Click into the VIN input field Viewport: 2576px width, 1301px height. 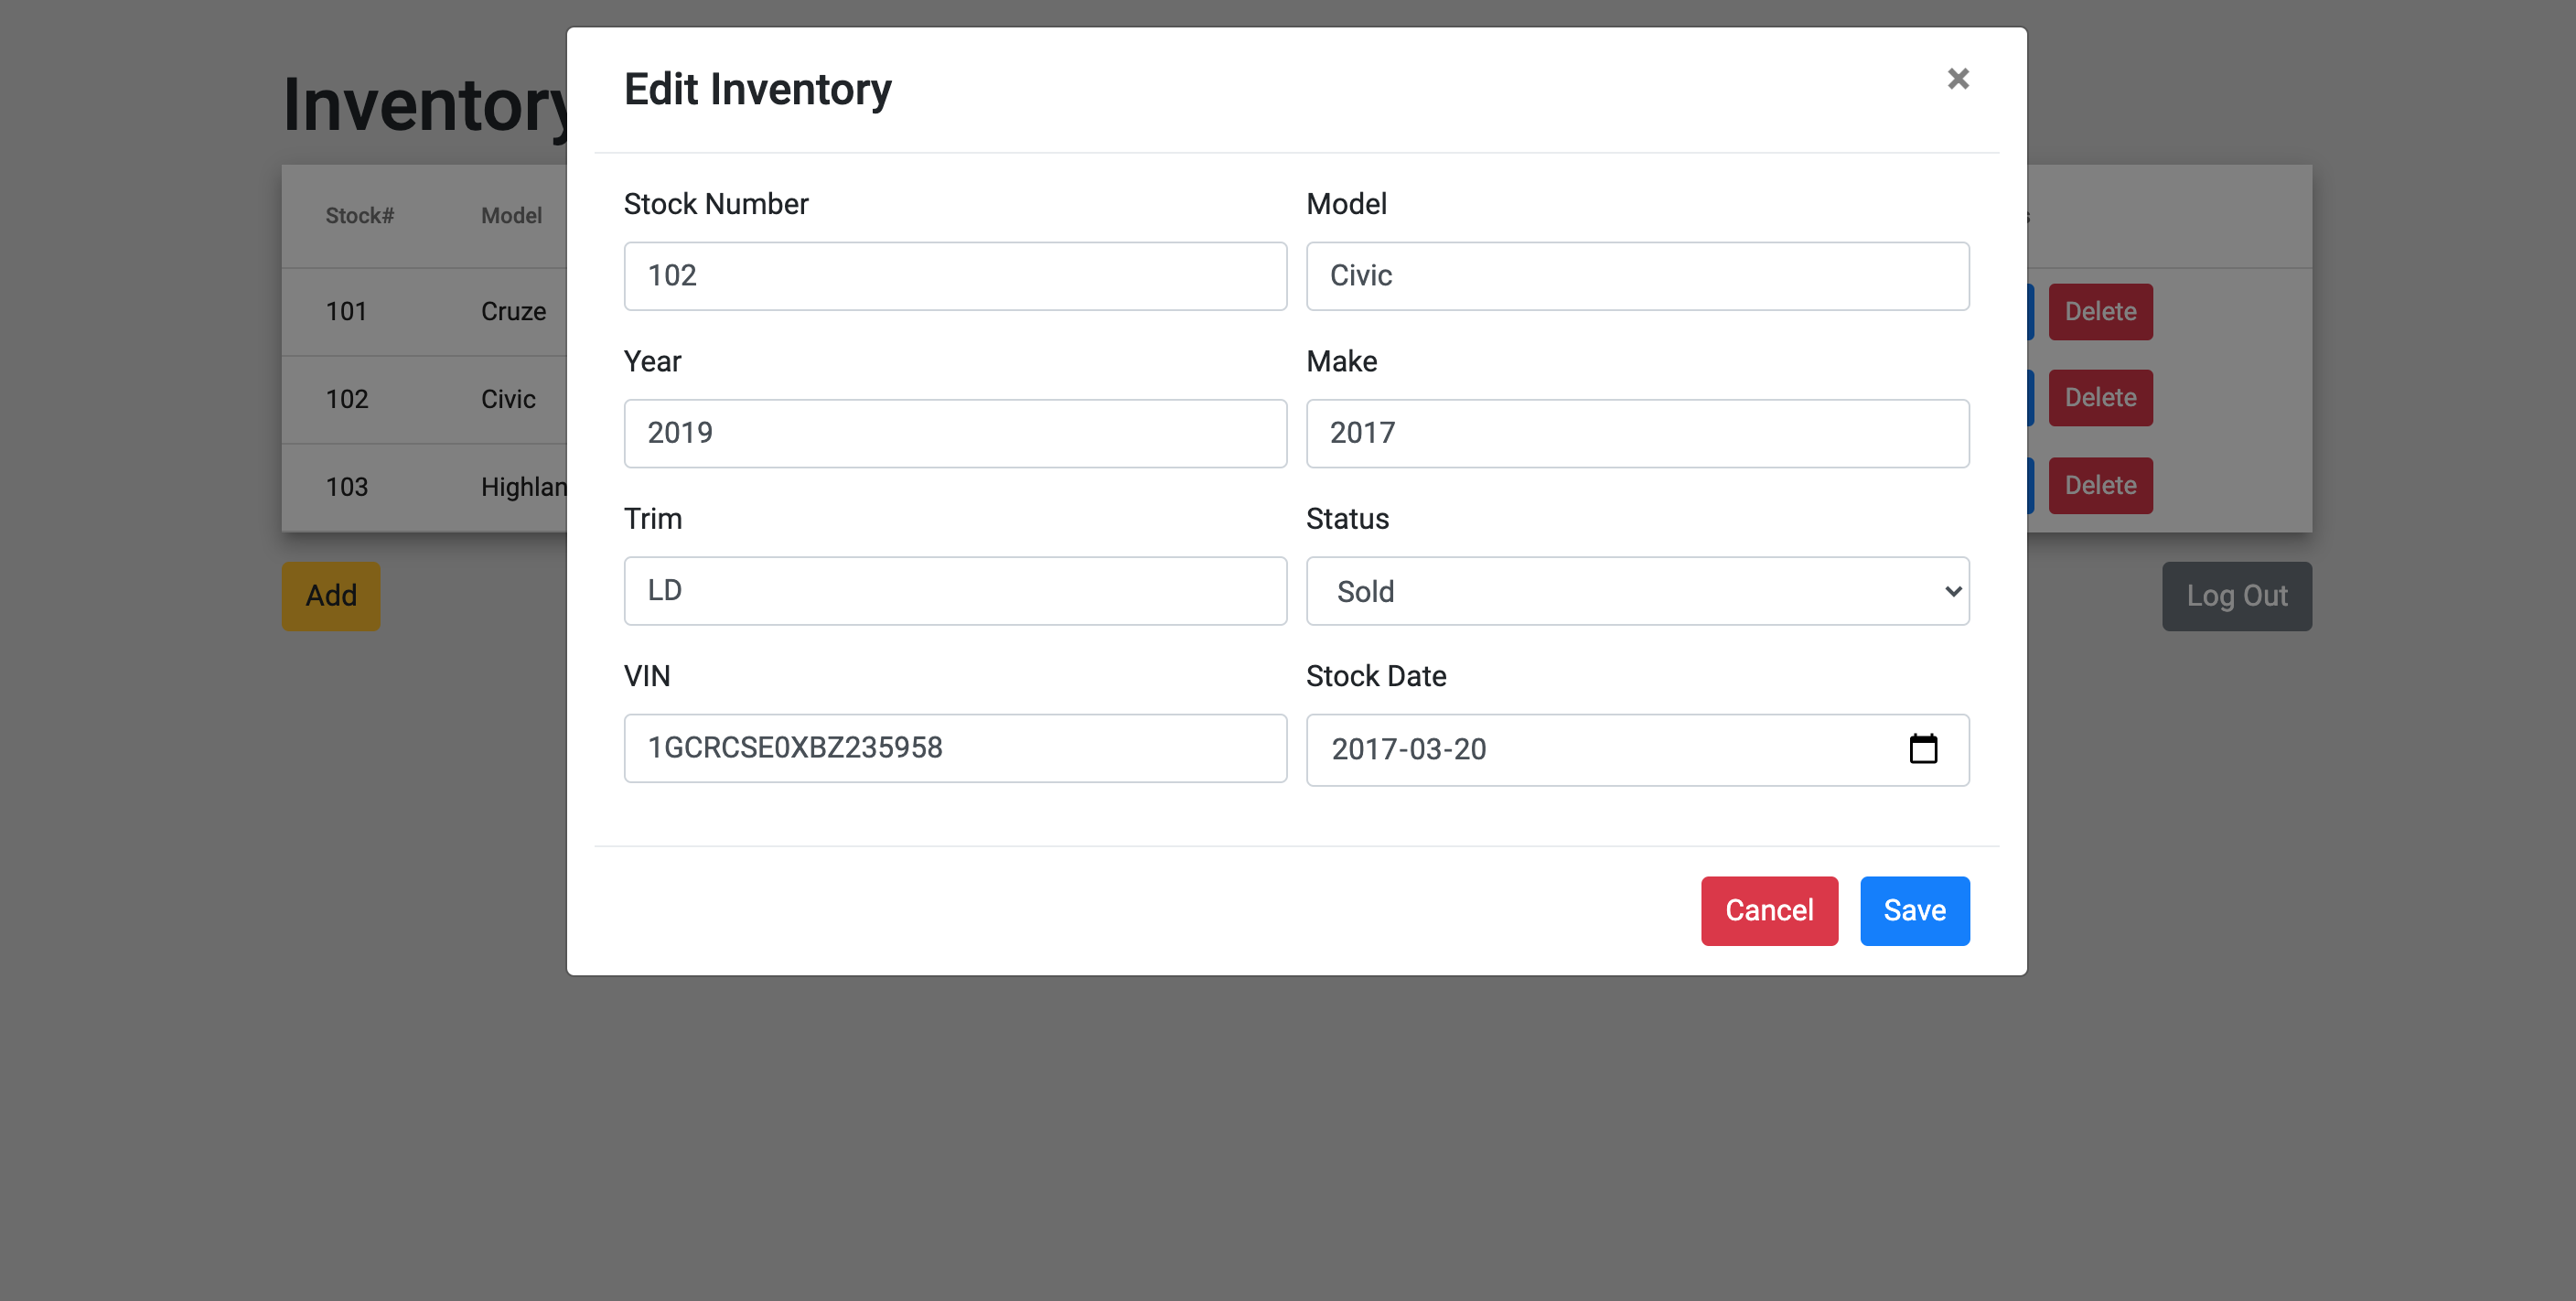tap(954, 748)
